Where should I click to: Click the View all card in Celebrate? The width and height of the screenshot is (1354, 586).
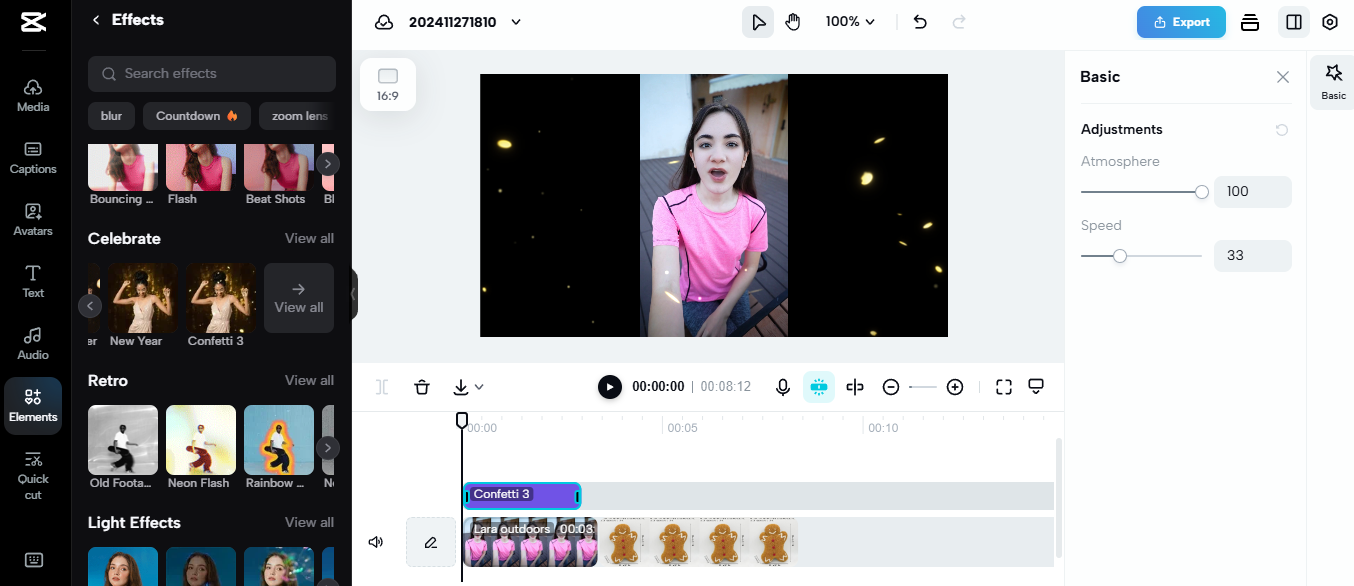point(299,298)
